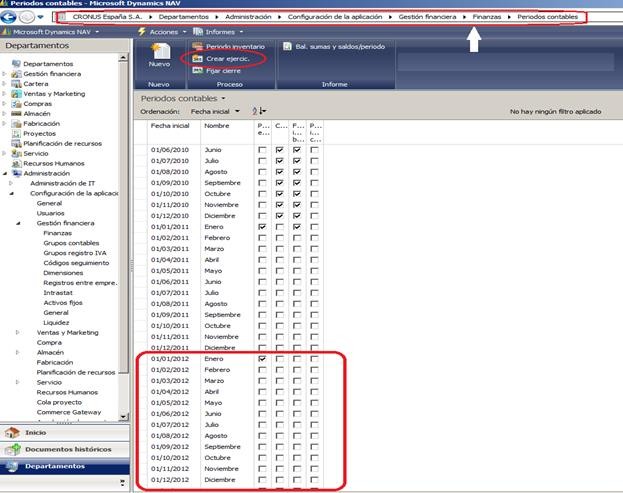Open the Informes menu
This screenshot has width=623, height=493.
pyautogui.click(x=218, y=32)
